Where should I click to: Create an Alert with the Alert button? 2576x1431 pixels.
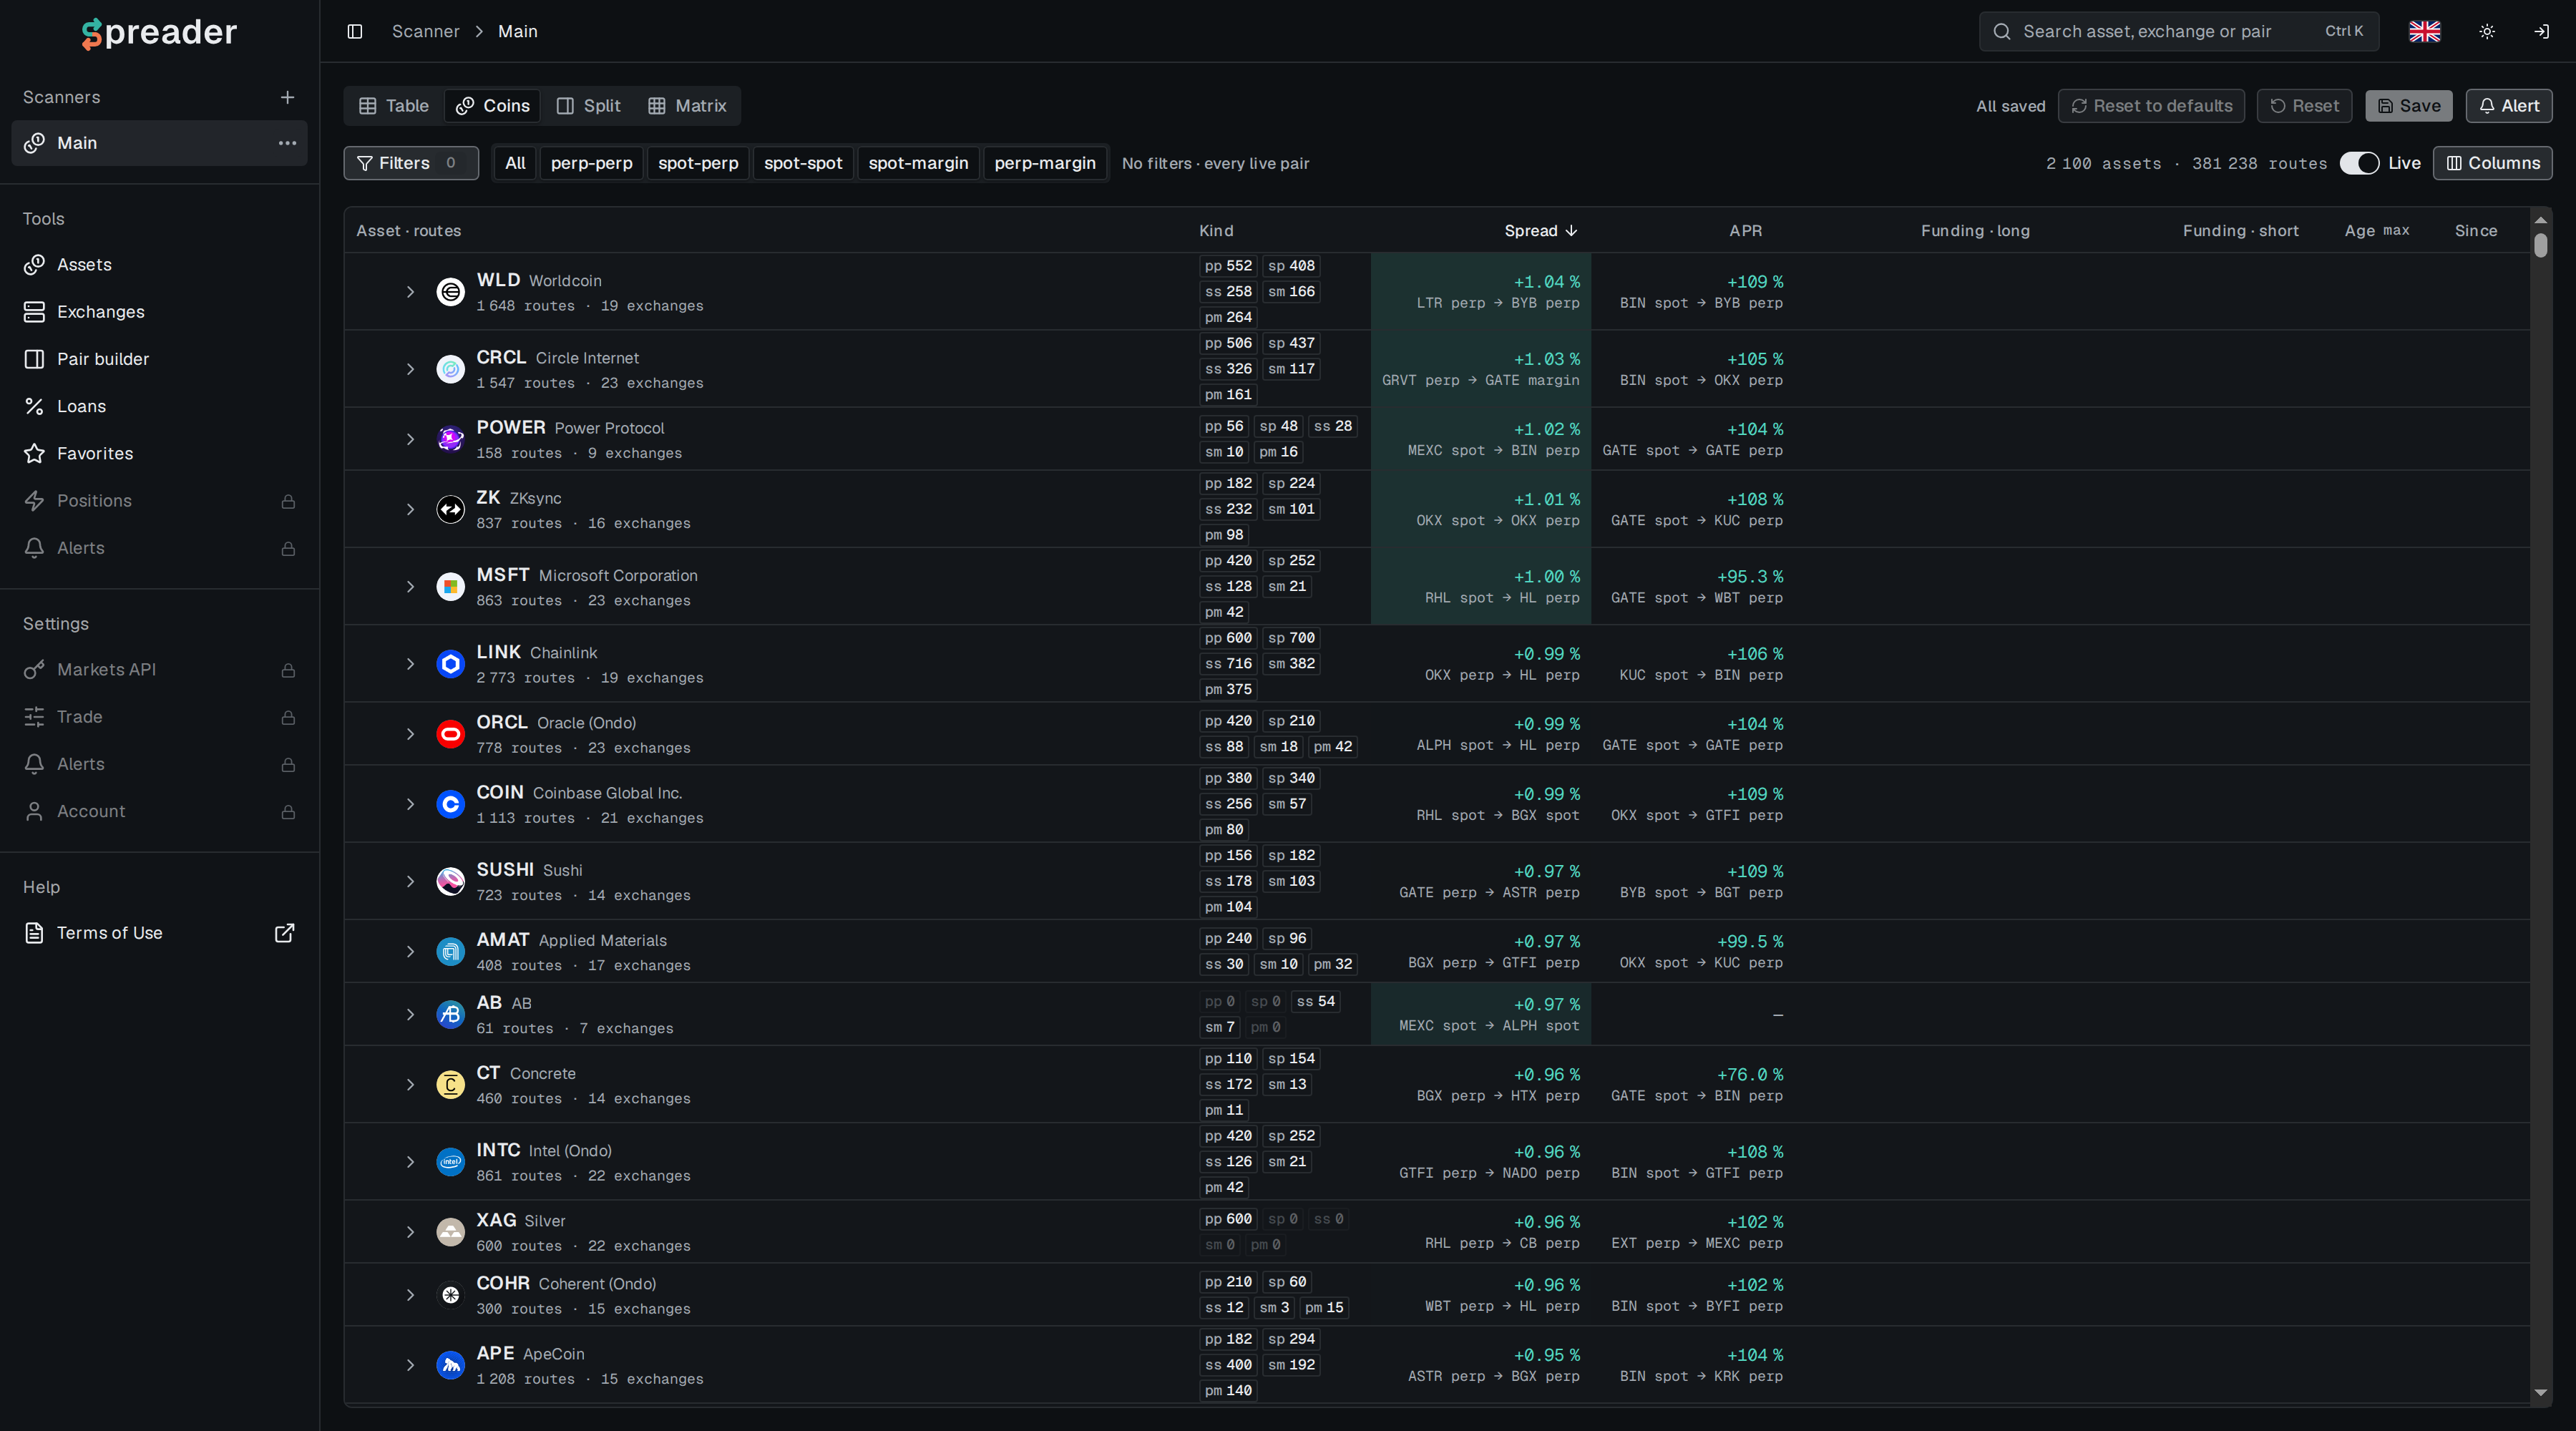[x=2508, y=106]
